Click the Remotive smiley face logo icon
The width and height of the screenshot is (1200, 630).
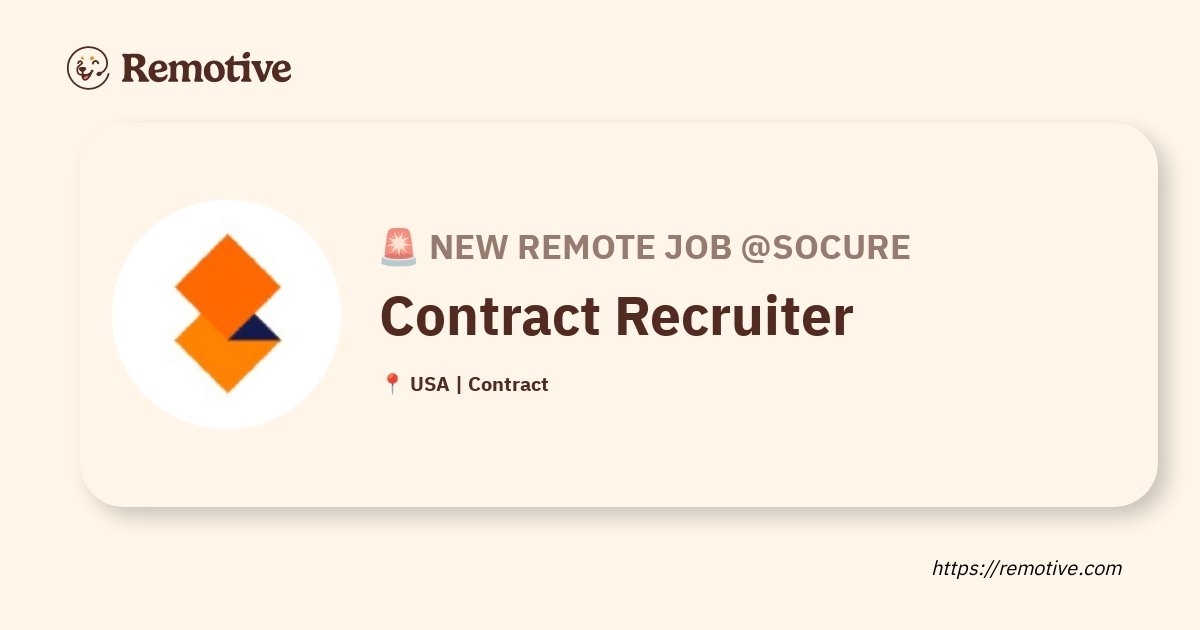point(88,68)
